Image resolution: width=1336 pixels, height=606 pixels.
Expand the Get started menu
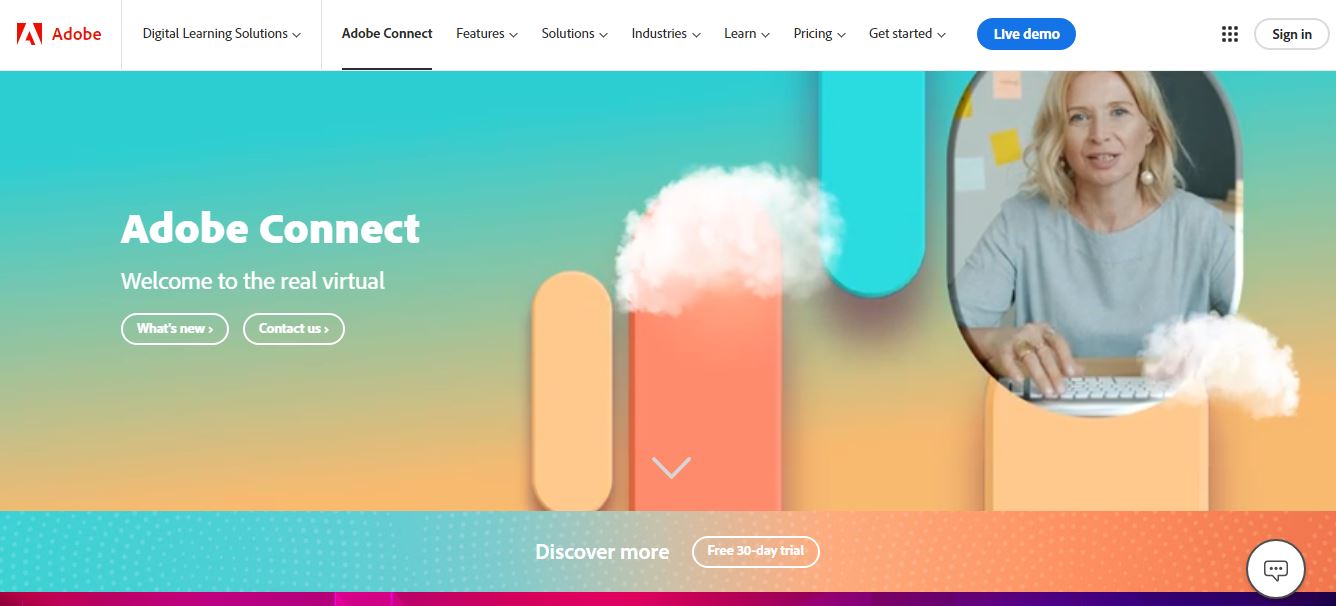[907, 34]
